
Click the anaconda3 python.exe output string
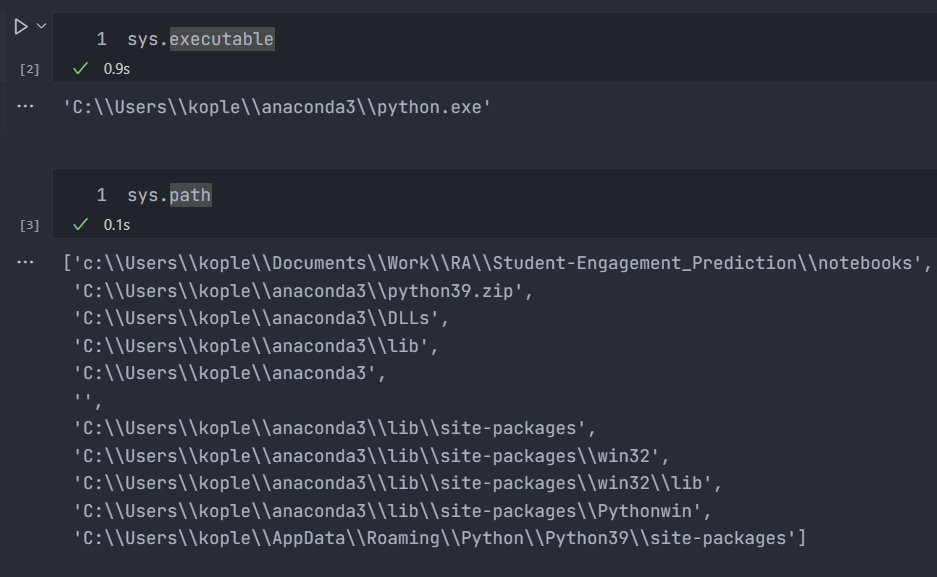277,107
